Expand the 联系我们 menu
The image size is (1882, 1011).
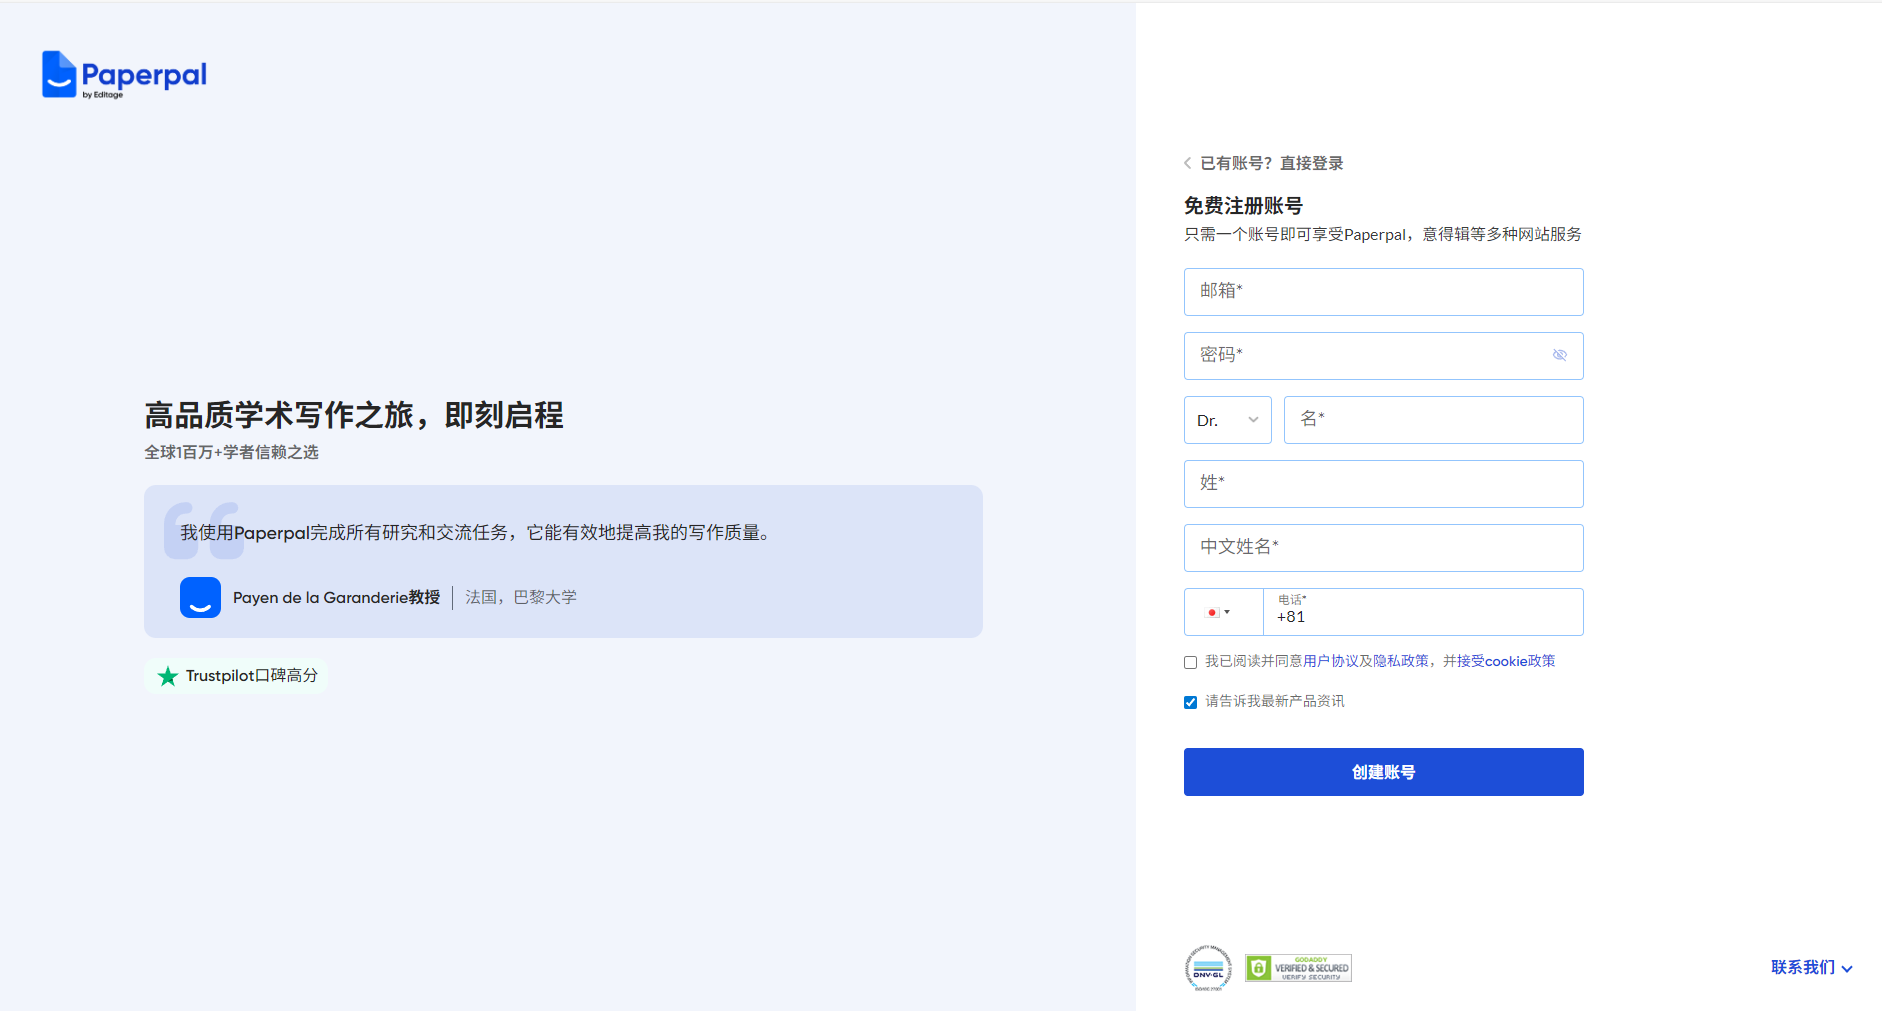(1811, 967)
